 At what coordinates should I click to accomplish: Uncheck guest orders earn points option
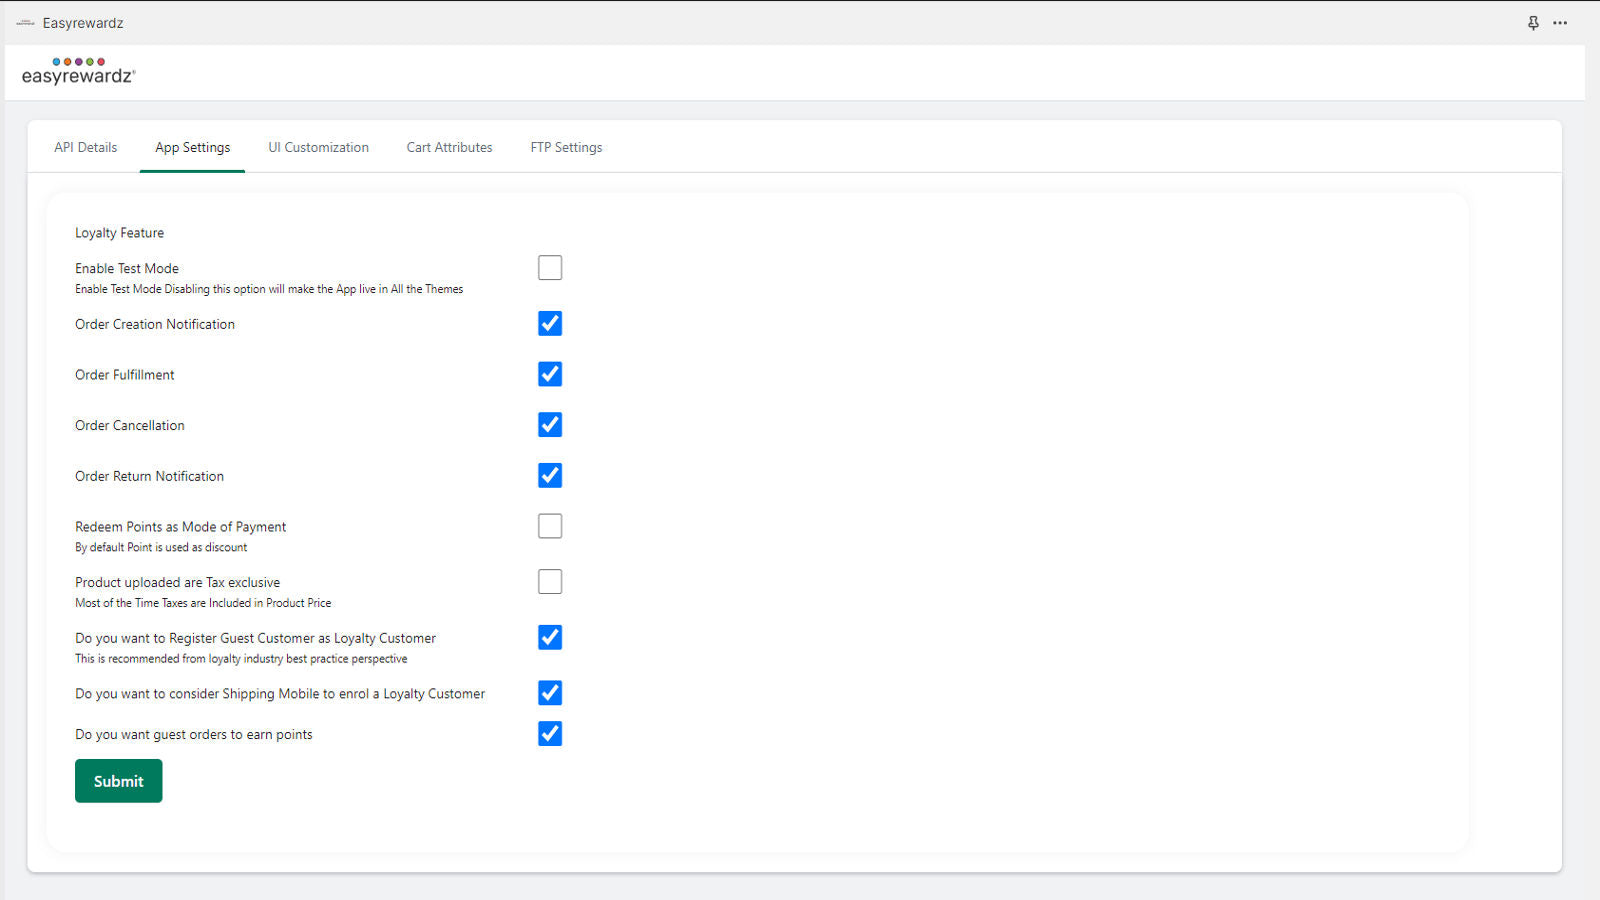tap(550, 734)
